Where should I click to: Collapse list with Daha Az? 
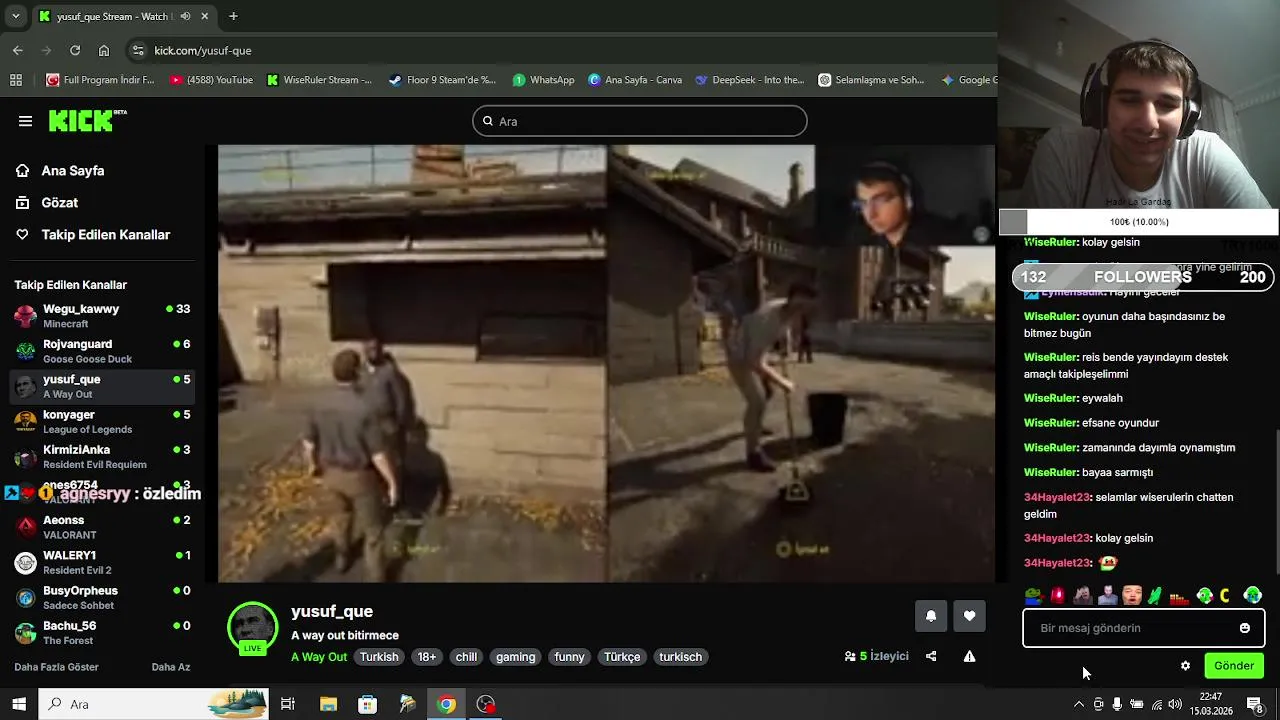point(171,667)
